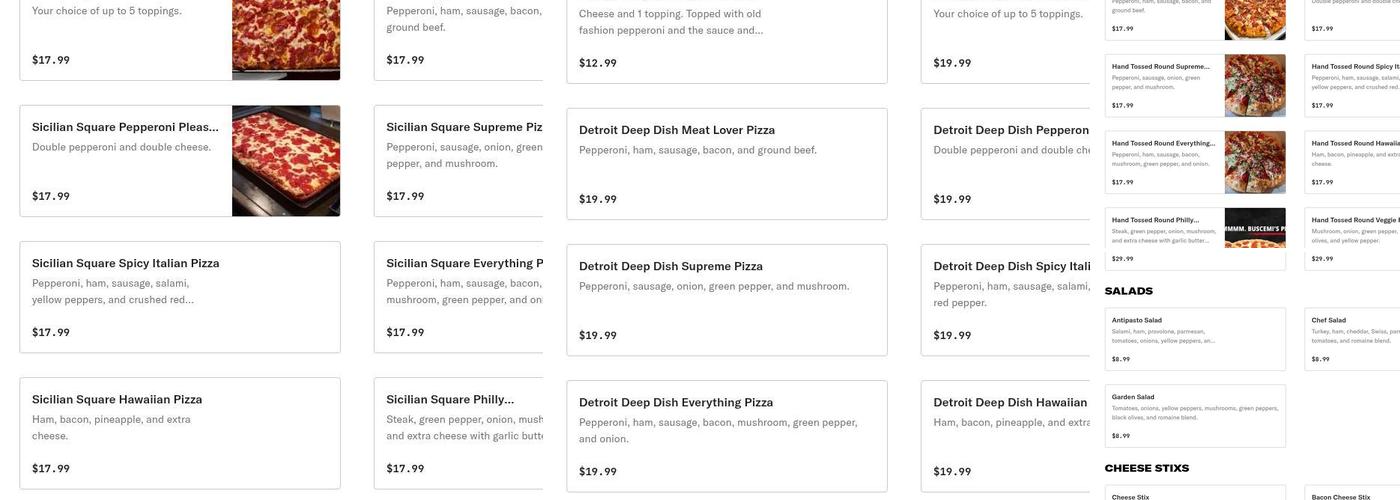
Task: Select the Sicilian Square Hawaiian Pizza card
Action: (180, 433)
